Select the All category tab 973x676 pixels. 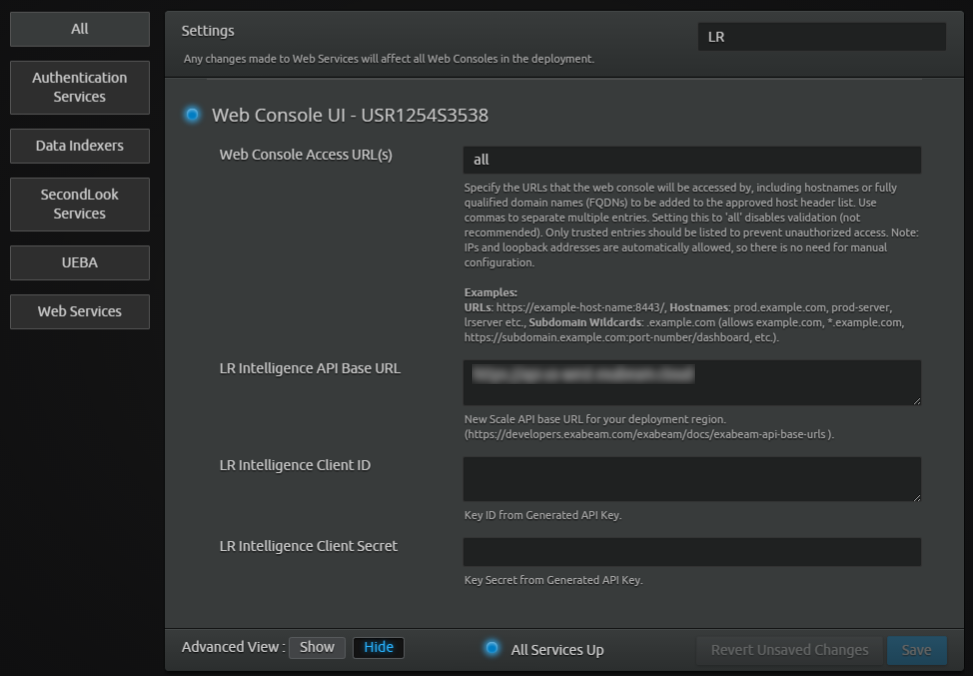point(80,29)
